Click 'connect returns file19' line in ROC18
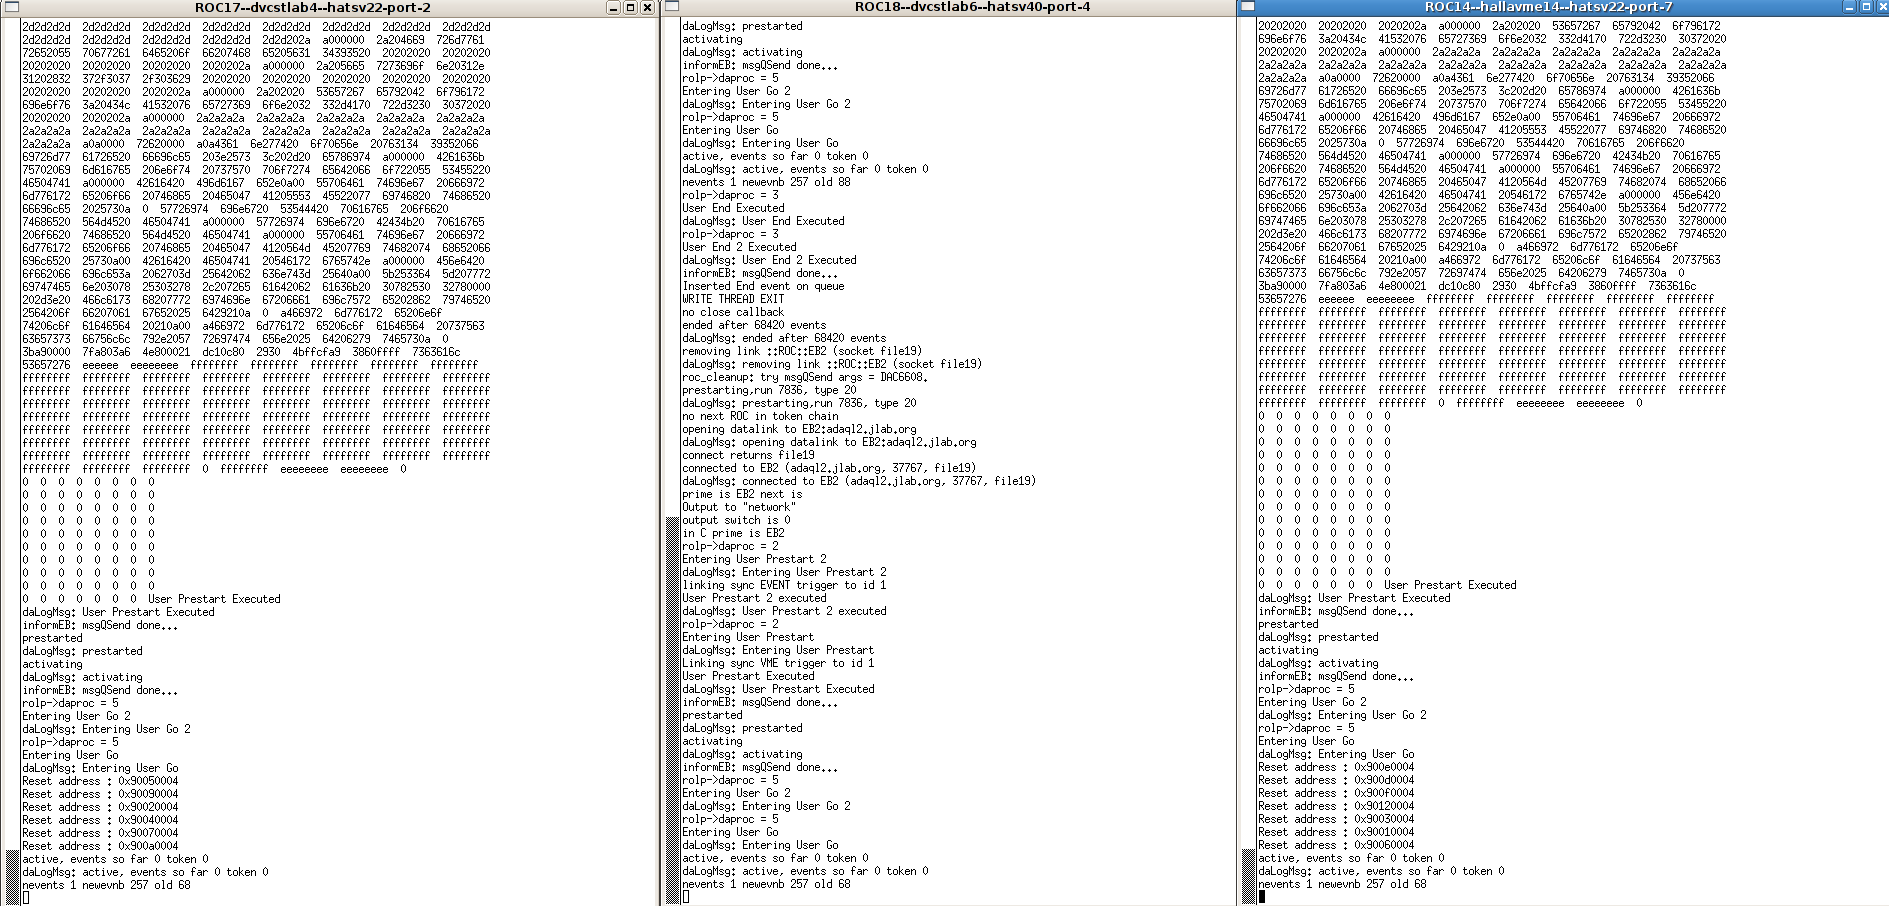This screenshot has height=906, width=1889. [748, 455]
